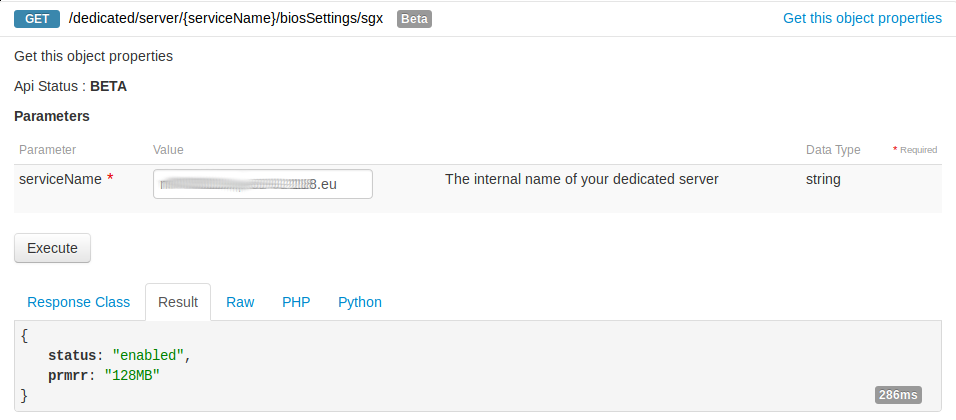Click the gray Beta status badge

point(414,19)
